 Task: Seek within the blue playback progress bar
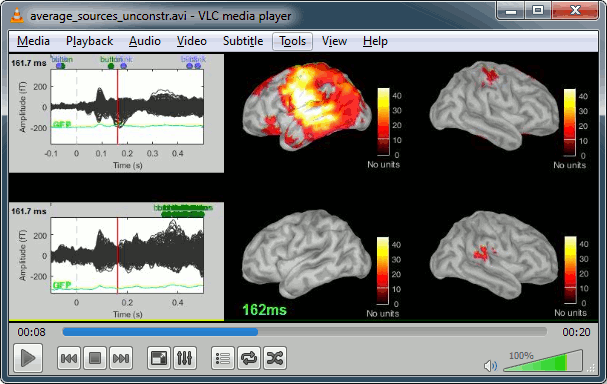click(305, 332)
